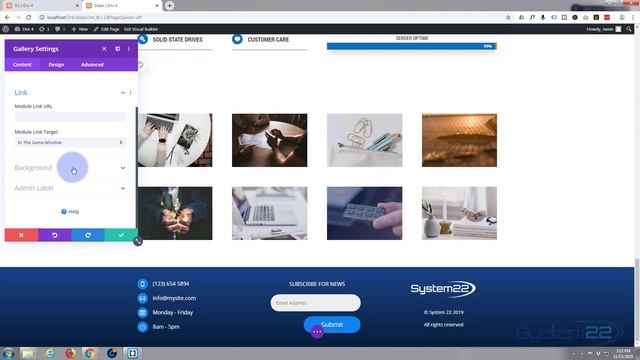The image size is (640, 360).
Task: Expand the Admin Label section
Action: click(x=70, y=188)
